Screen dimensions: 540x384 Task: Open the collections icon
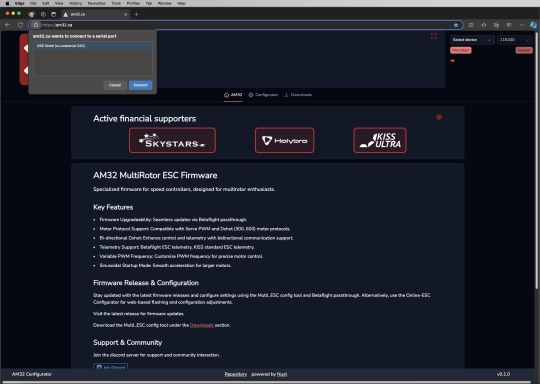coord(496,25)
